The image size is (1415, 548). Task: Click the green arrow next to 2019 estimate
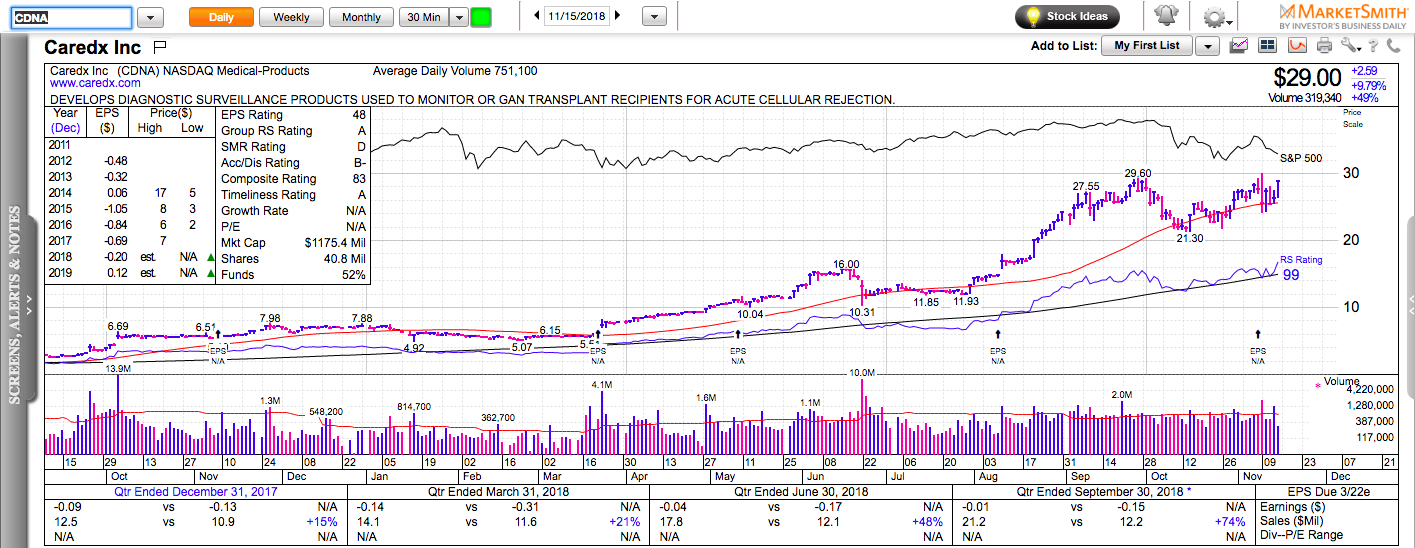coord(210,274)
